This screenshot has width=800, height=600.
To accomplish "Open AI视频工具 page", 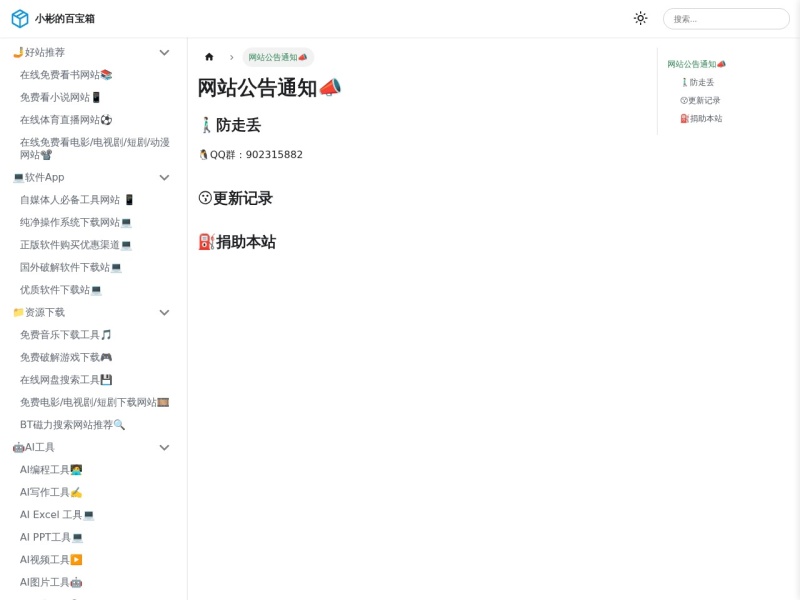I will pos(51,560).
